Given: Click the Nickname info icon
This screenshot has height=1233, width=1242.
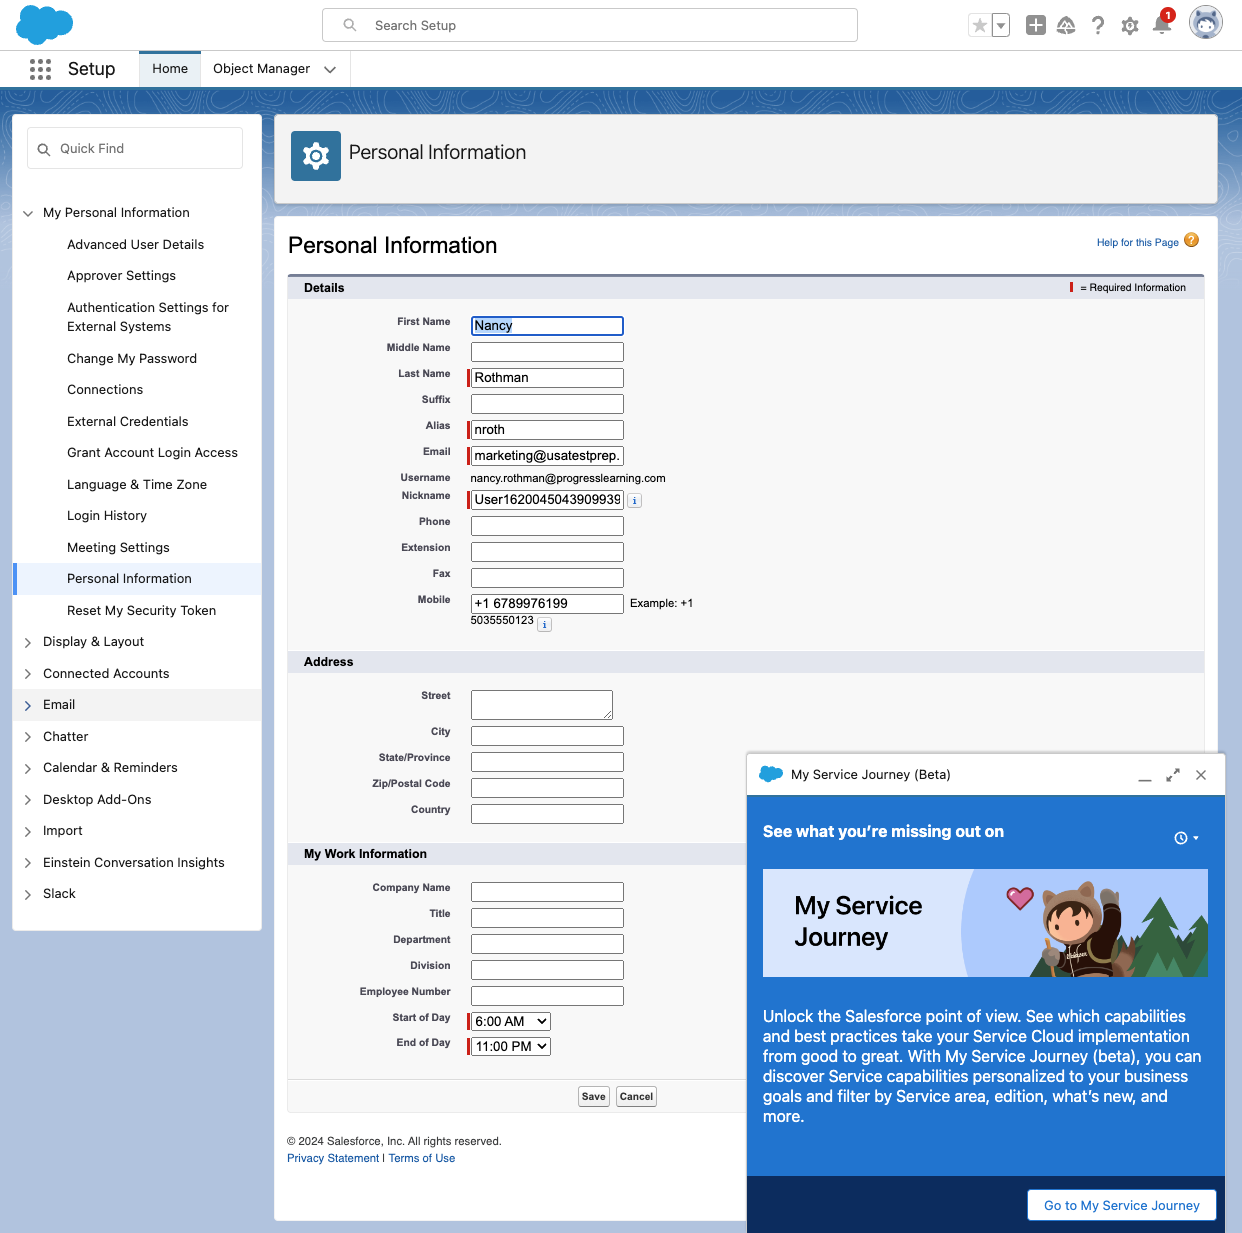Looking at the screenshot, I should coord(635,501).
